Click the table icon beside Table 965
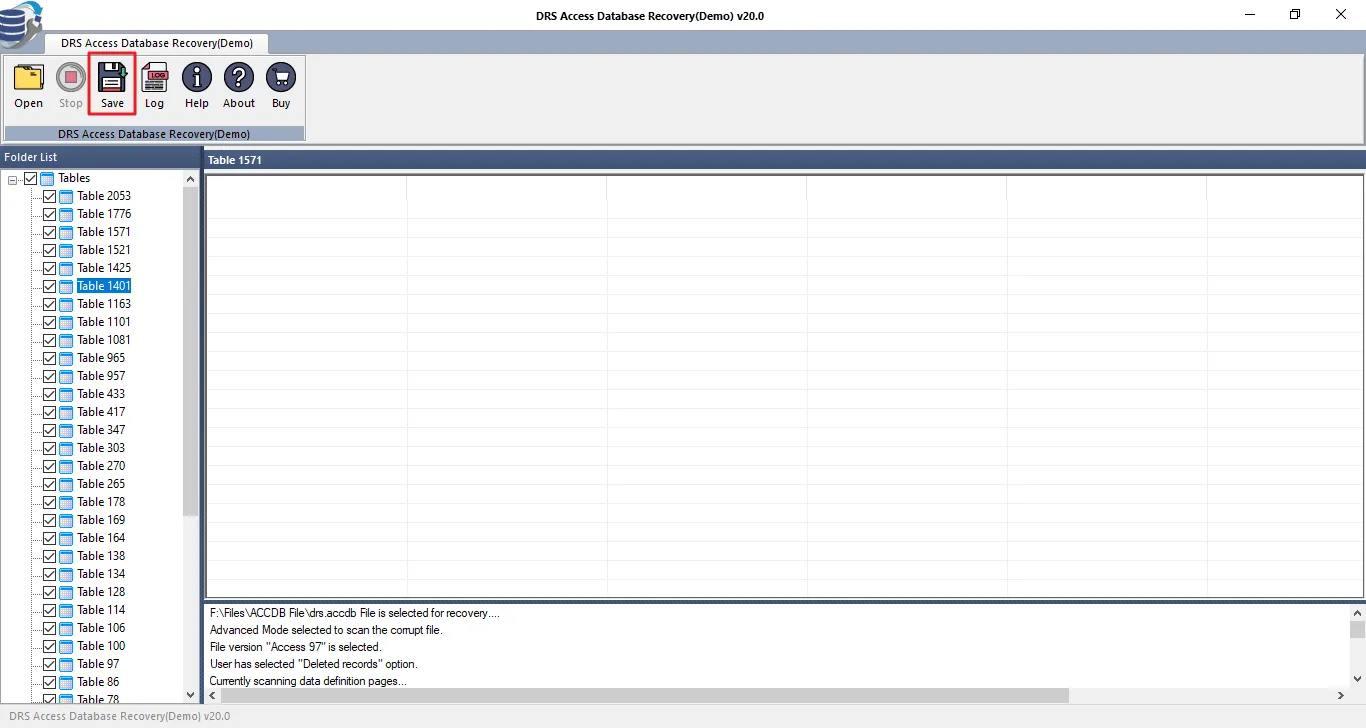 click(x=66, y=358)
